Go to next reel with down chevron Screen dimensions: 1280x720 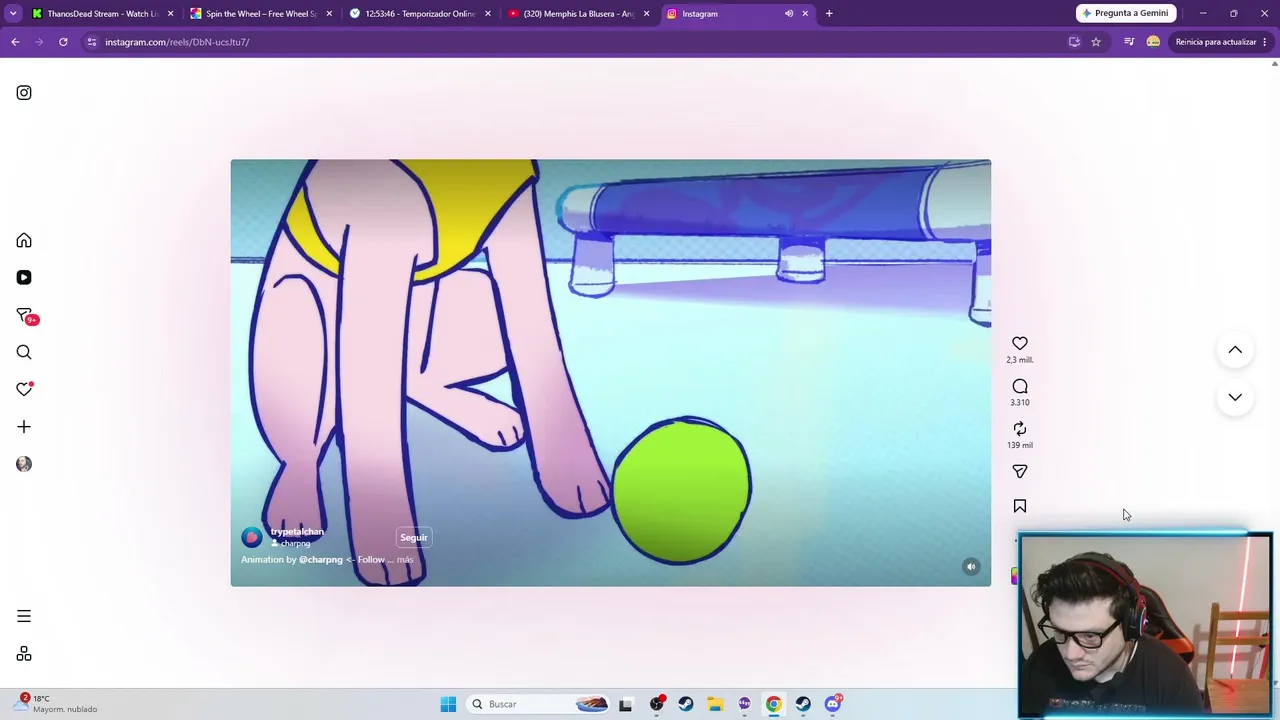pos(1235,397)
